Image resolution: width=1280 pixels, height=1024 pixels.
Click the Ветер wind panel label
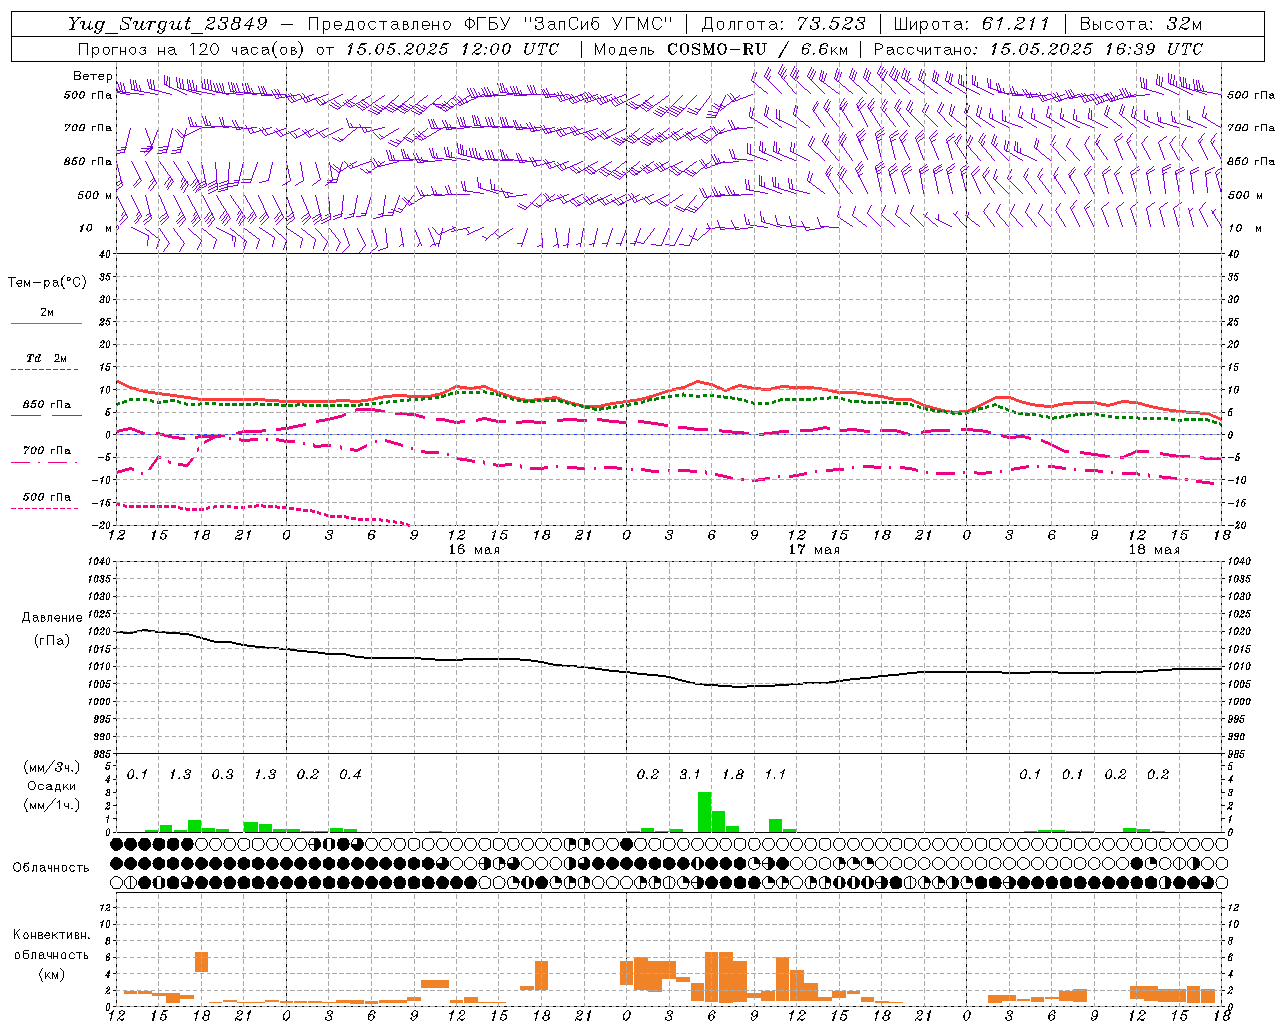click(92, 76)
